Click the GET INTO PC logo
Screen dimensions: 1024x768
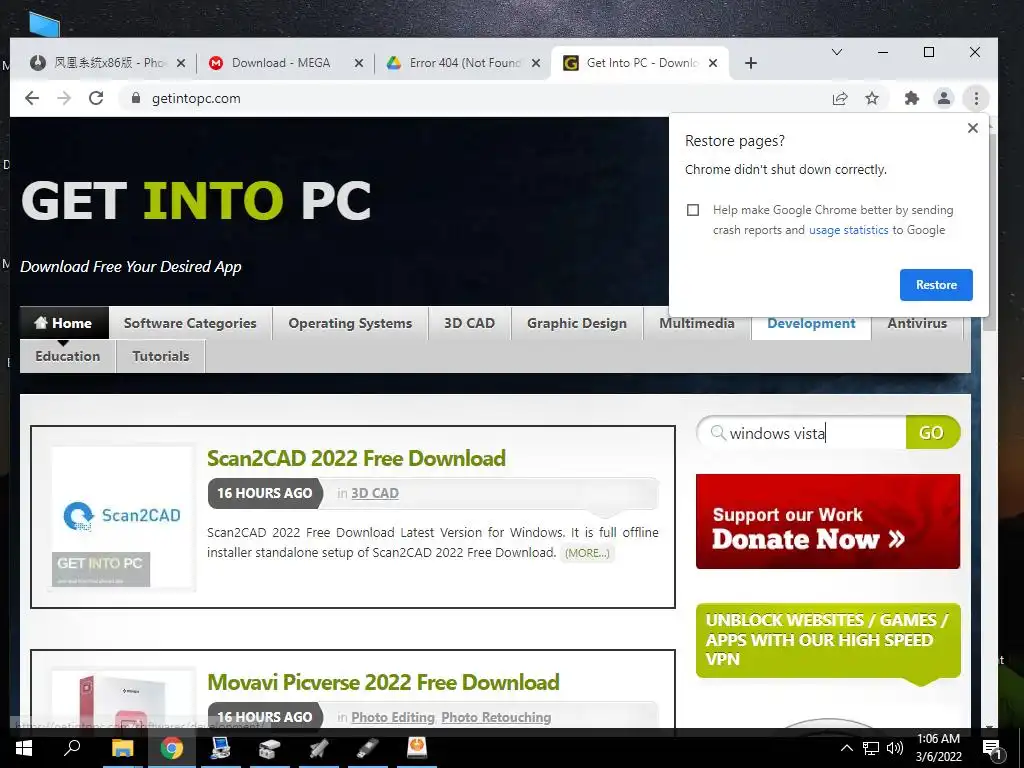pos(196,200)
